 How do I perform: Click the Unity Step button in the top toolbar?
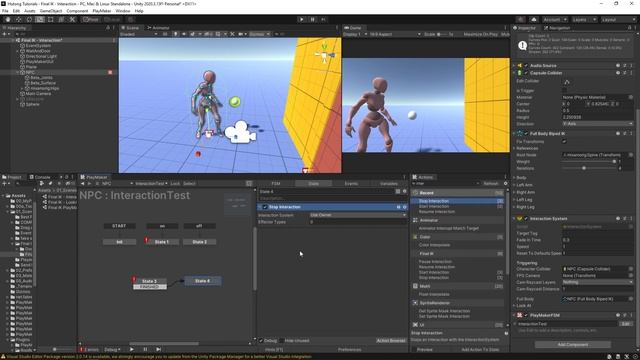click(323, 19)
